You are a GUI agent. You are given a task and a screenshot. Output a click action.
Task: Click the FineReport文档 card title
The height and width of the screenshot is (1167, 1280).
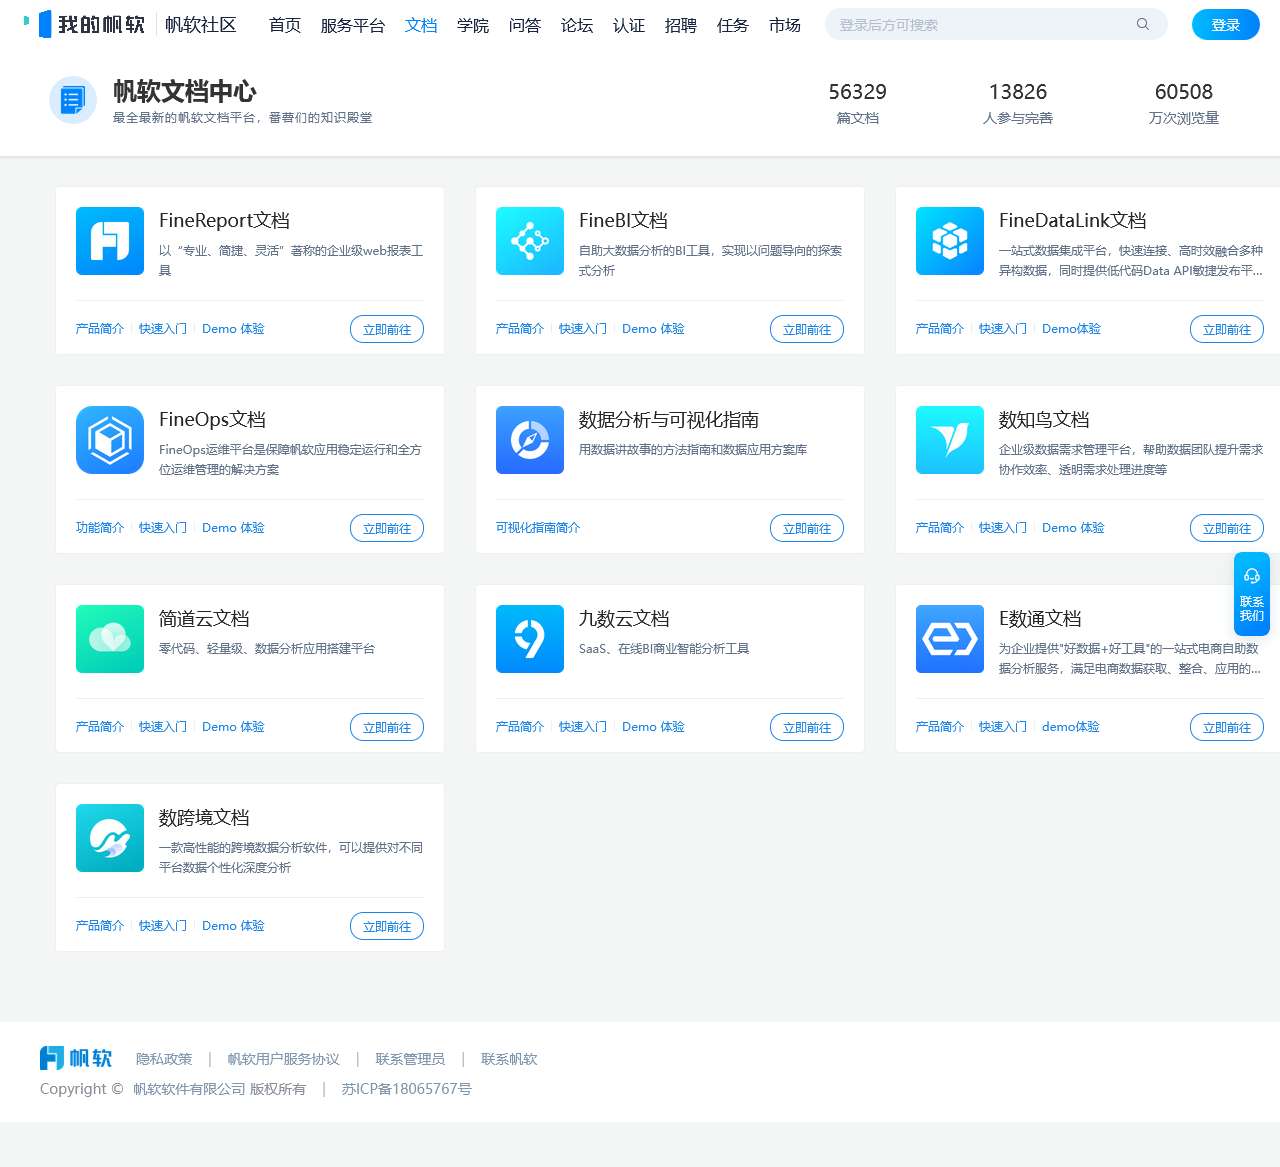(224, 221)
